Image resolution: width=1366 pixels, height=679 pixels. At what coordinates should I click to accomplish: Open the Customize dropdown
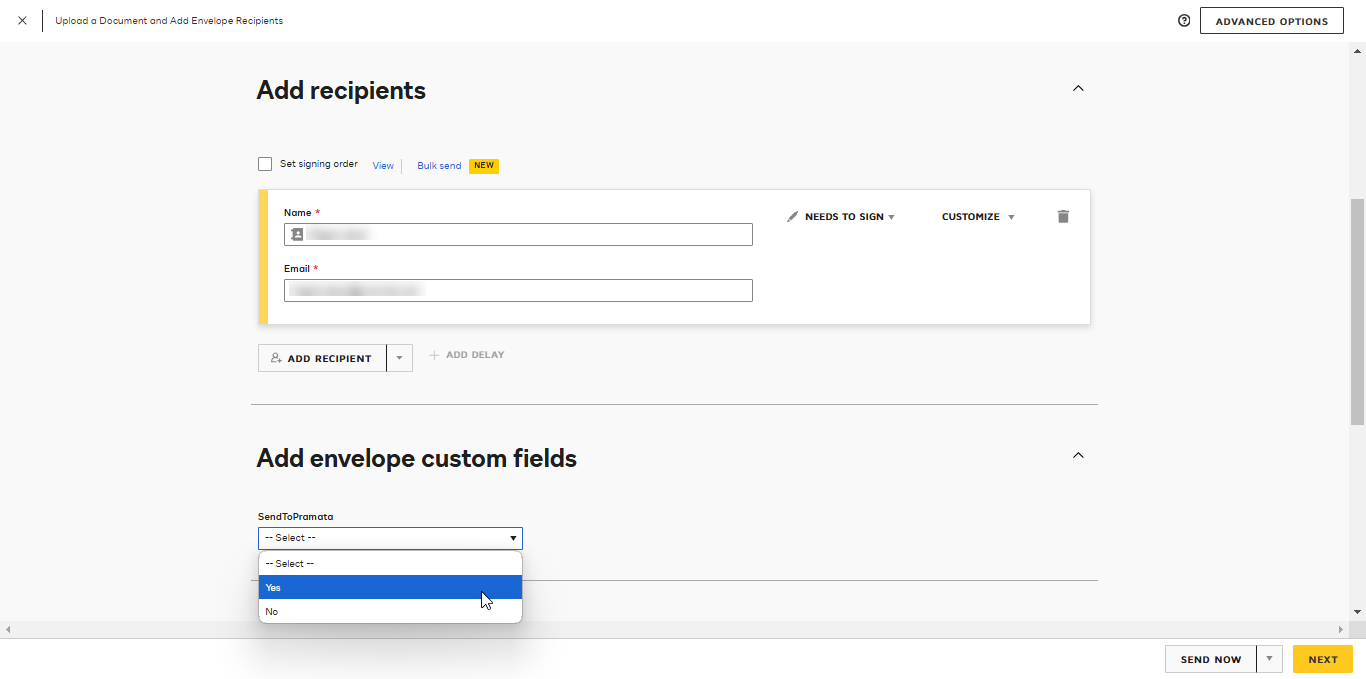978,216
